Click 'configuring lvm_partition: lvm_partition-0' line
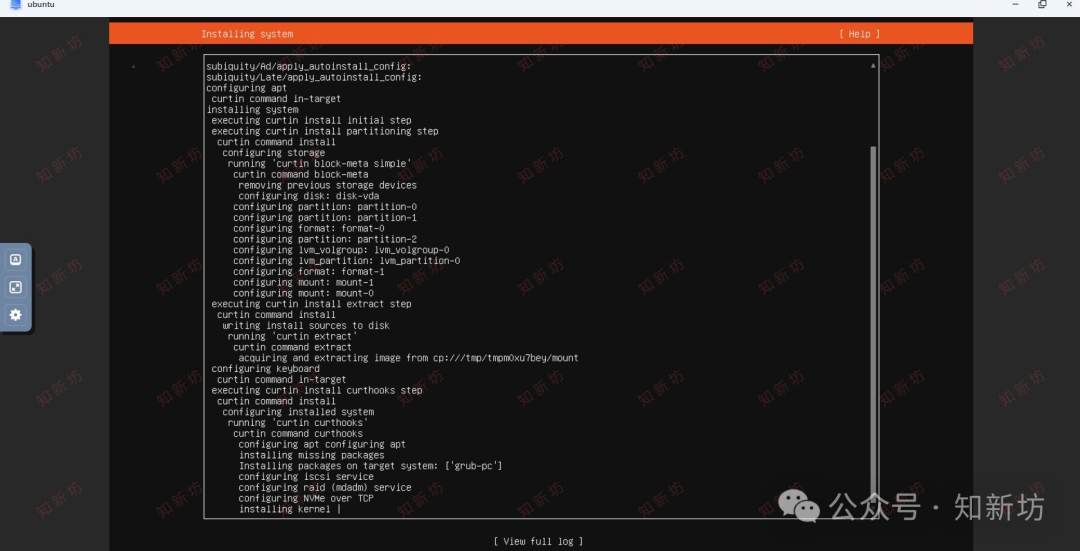 click(x=346, y=261)
